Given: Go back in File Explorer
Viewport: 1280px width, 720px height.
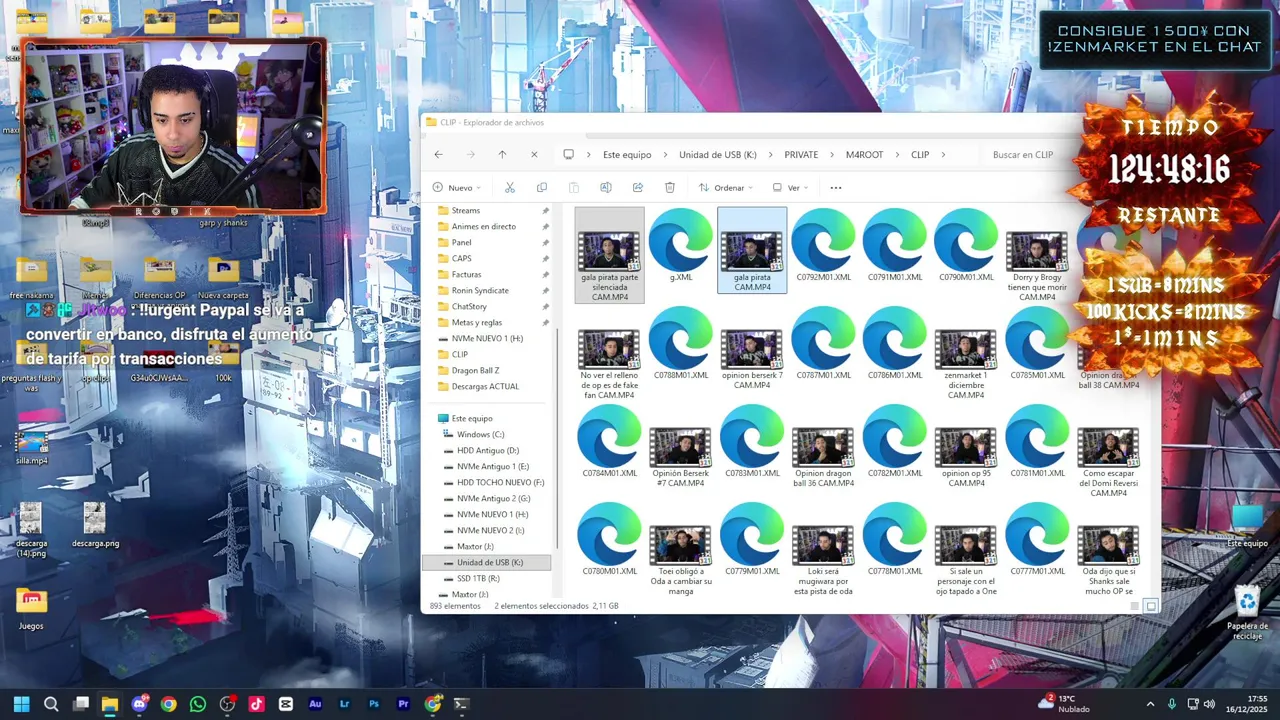Looking at the screenshot, I should point(438,155).
